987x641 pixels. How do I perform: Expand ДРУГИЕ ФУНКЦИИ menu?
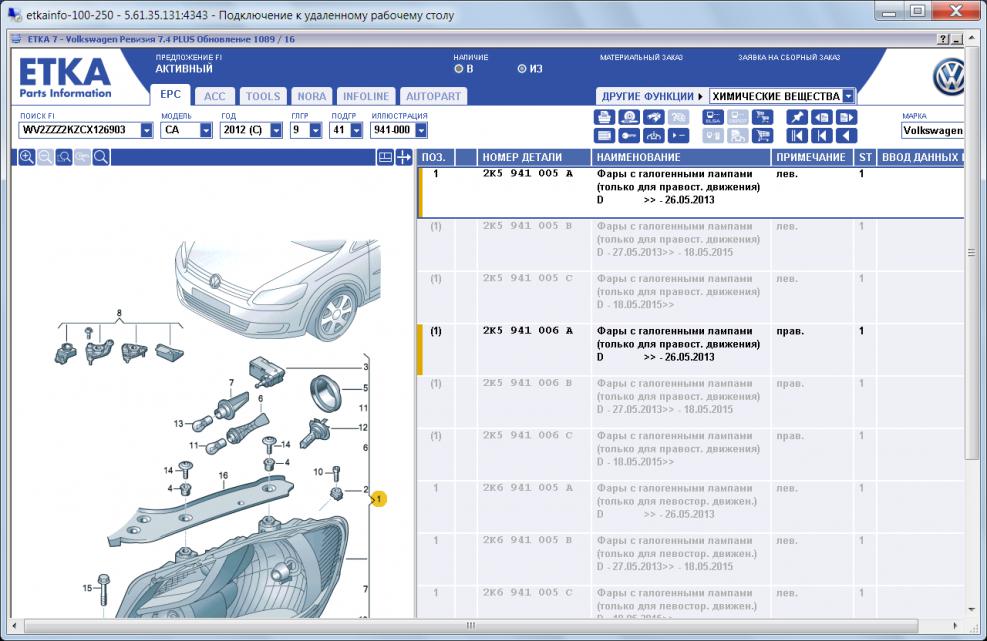point(651,96)
